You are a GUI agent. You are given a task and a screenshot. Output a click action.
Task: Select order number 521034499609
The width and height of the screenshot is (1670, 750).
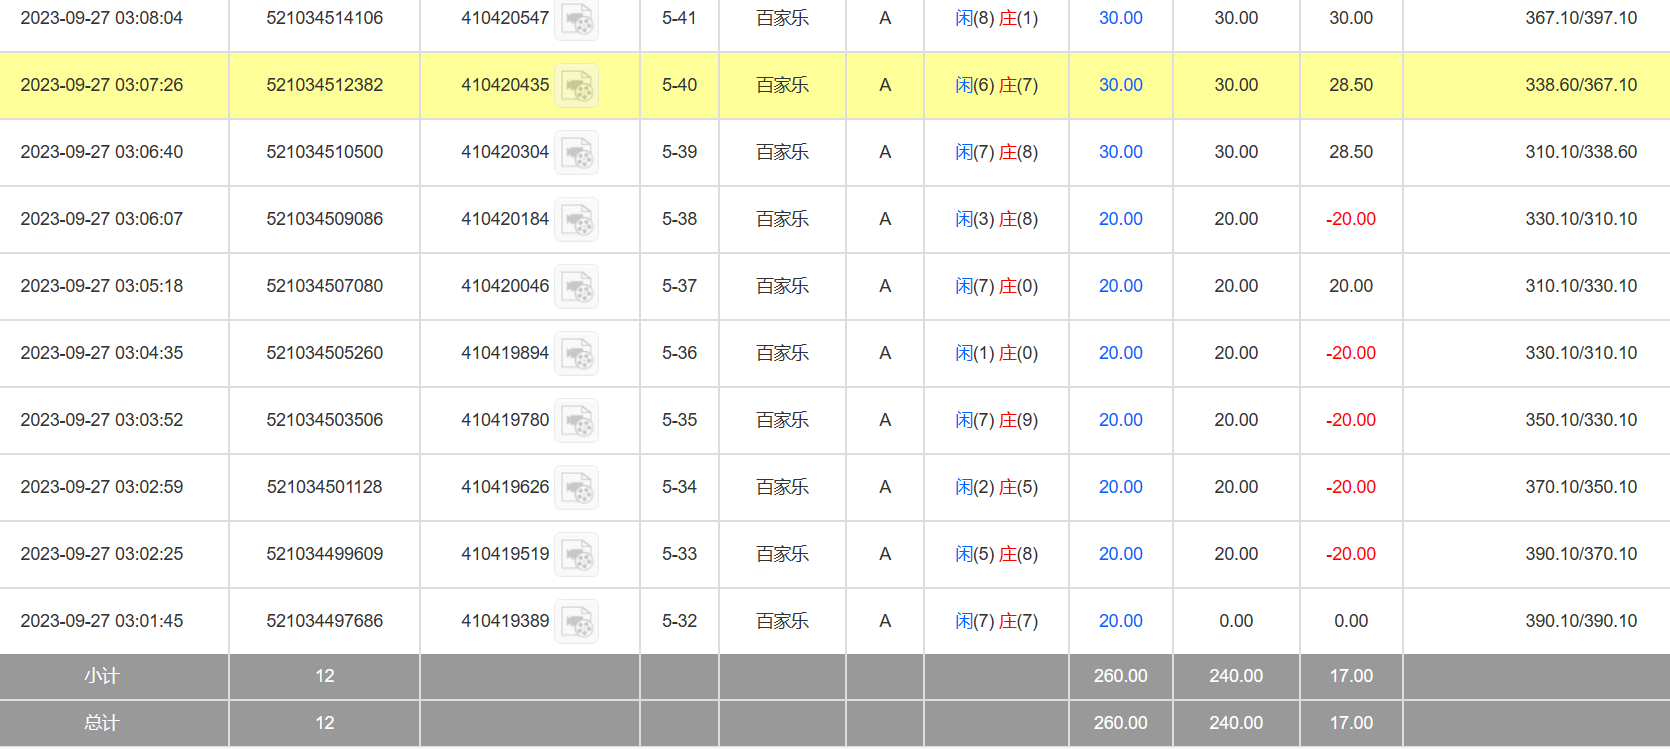tap(324, 554)
